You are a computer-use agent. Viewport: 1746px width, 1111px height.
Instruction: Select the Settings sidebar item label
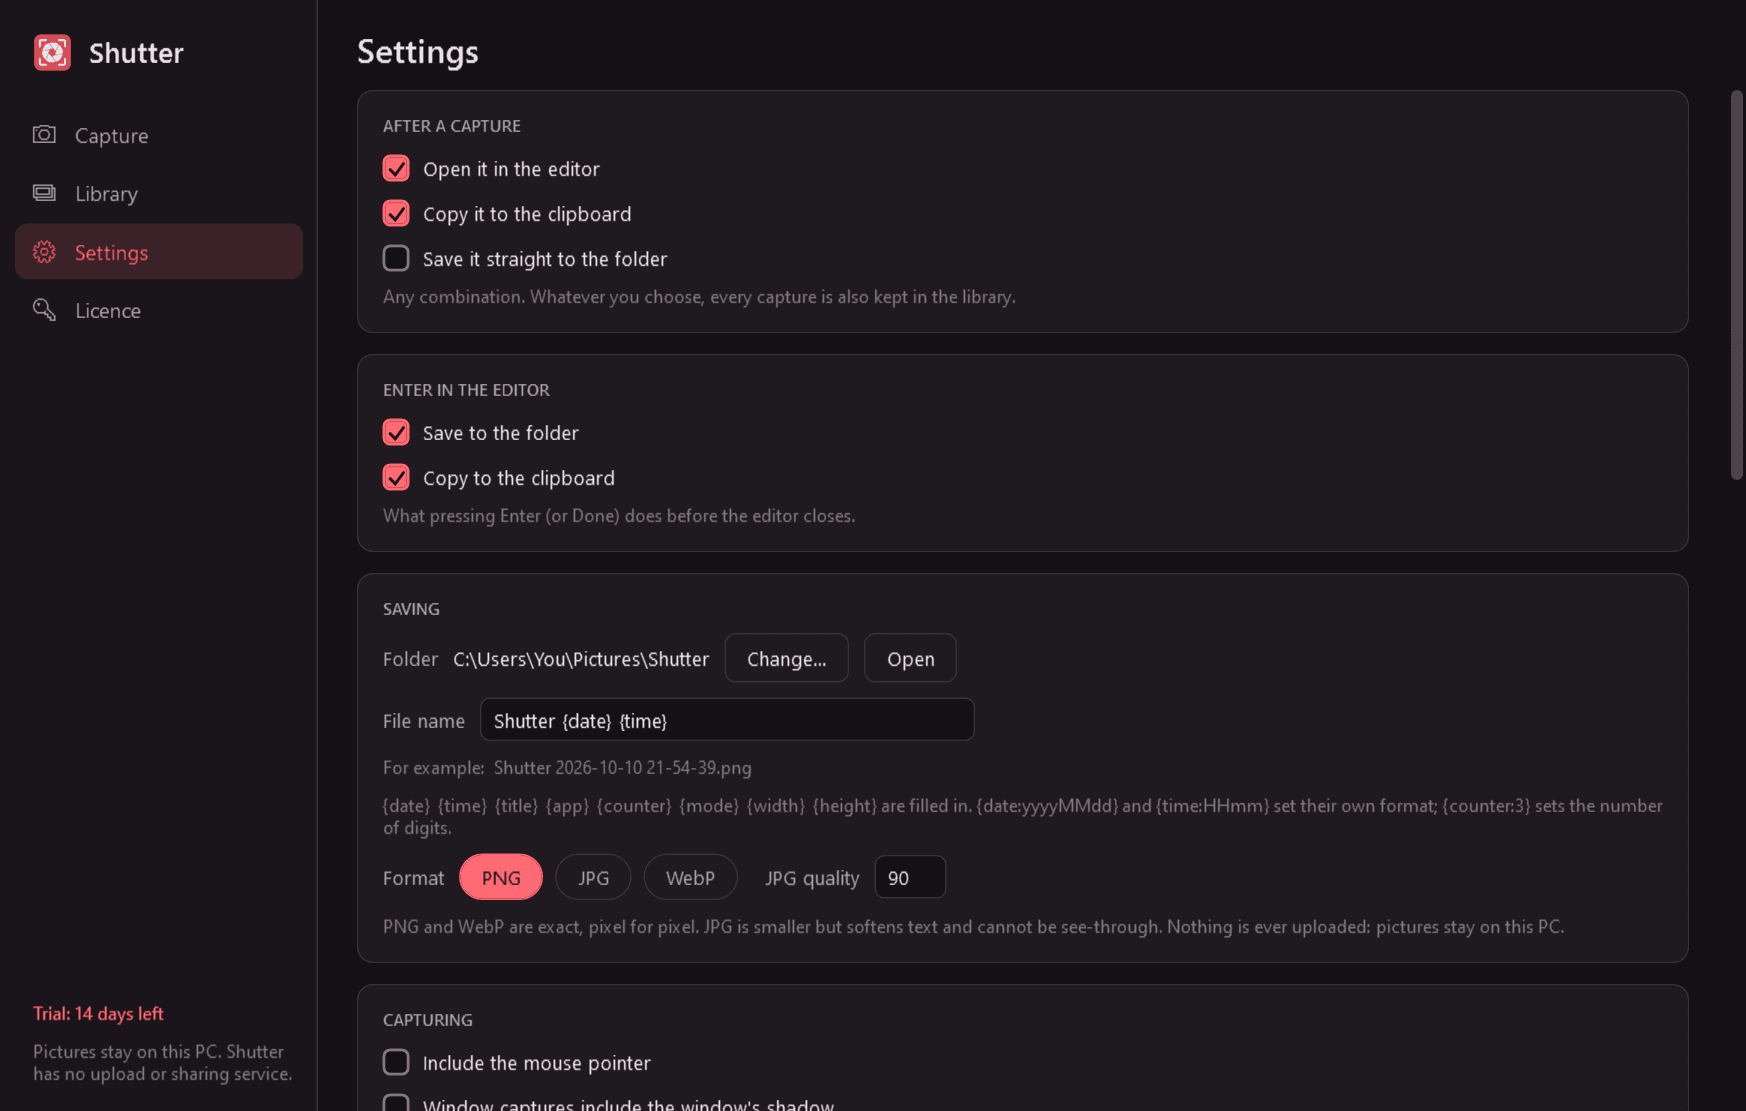[x=111, y=253]
